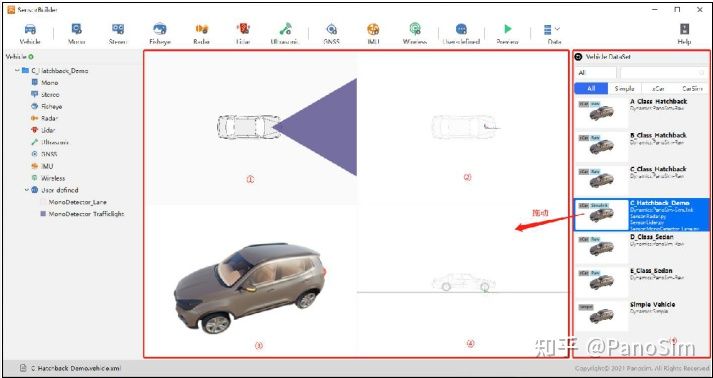Add a Fisheye camera from the toolbar

(160, 34)
